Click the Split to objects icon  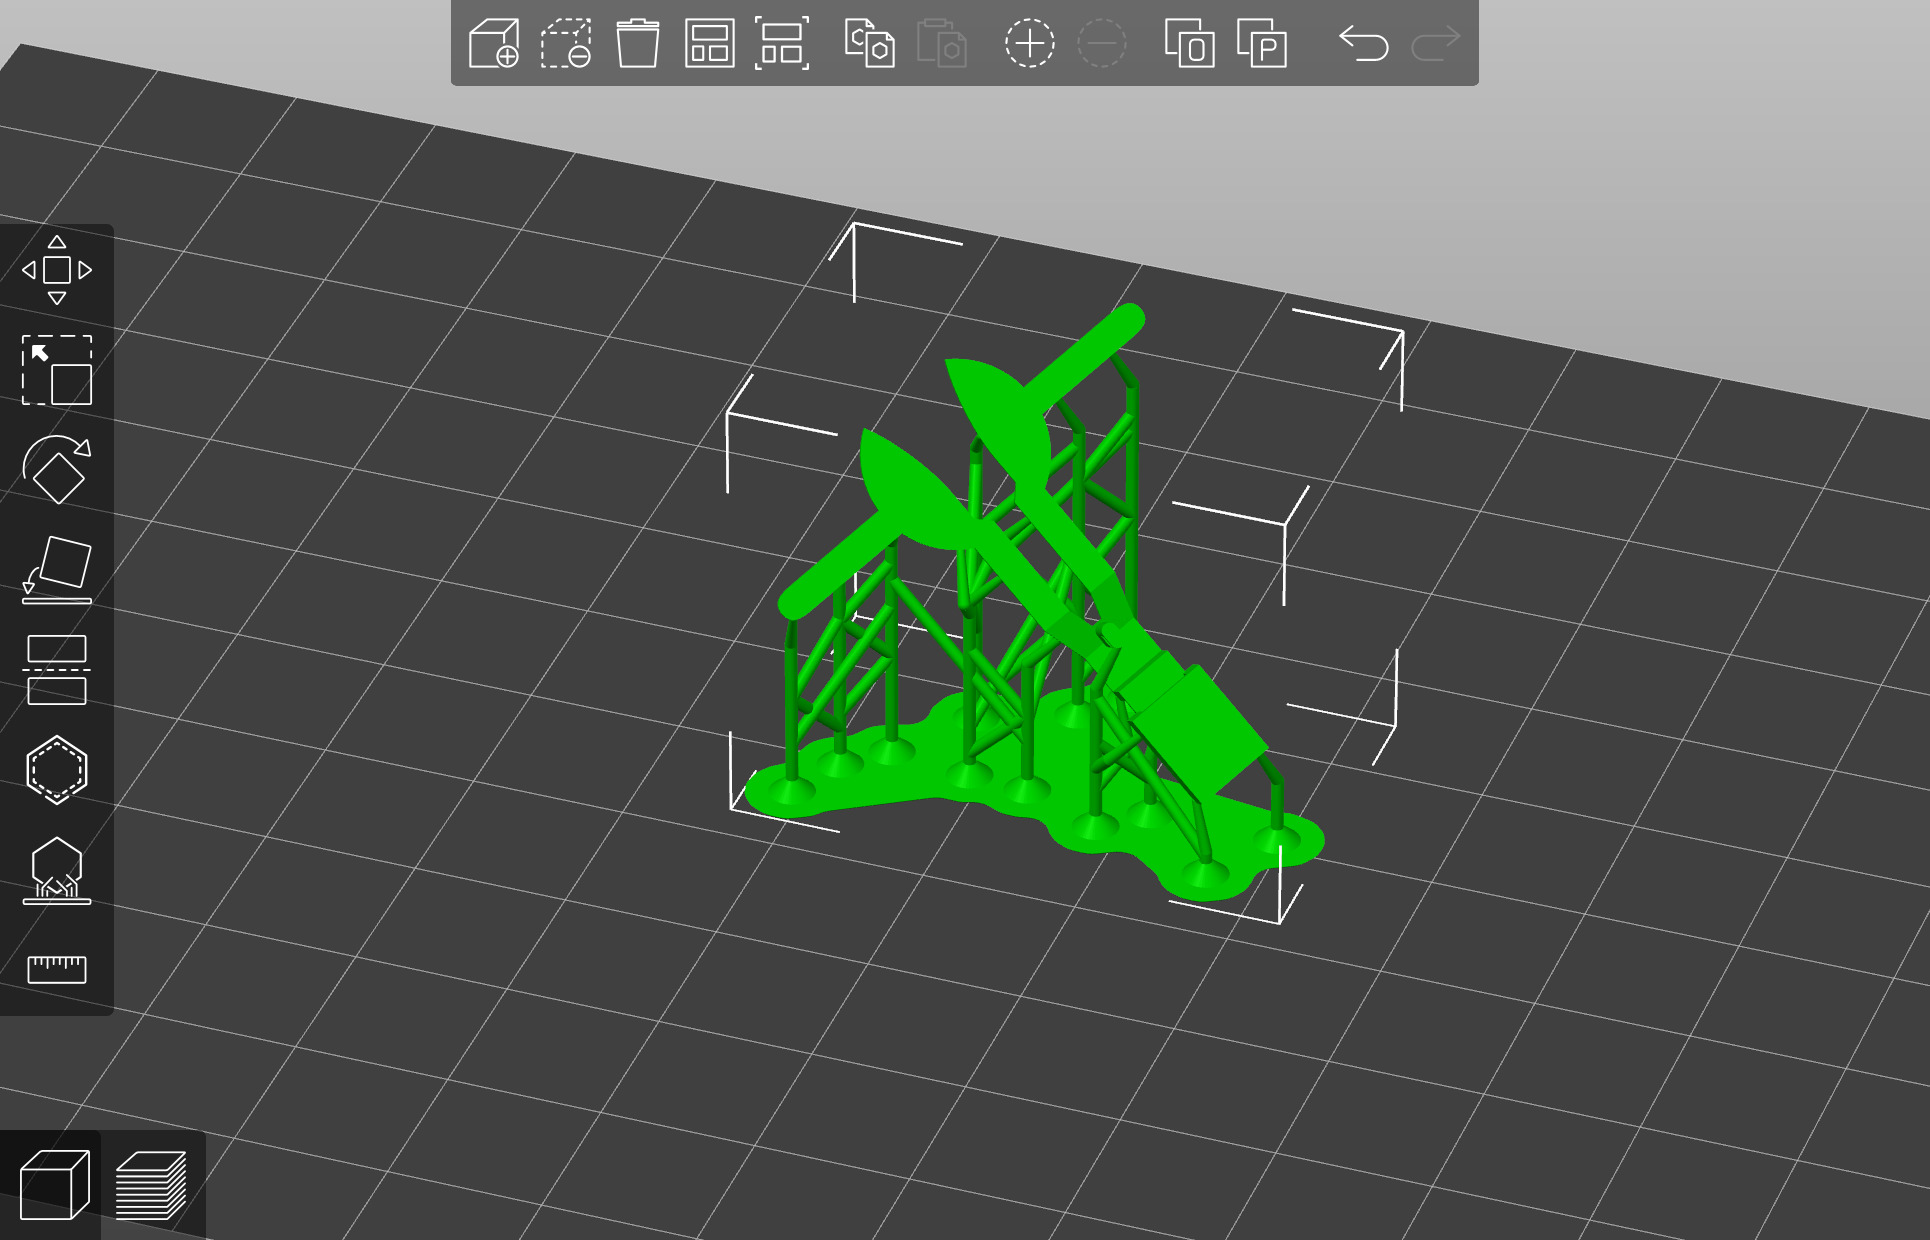1189,44
